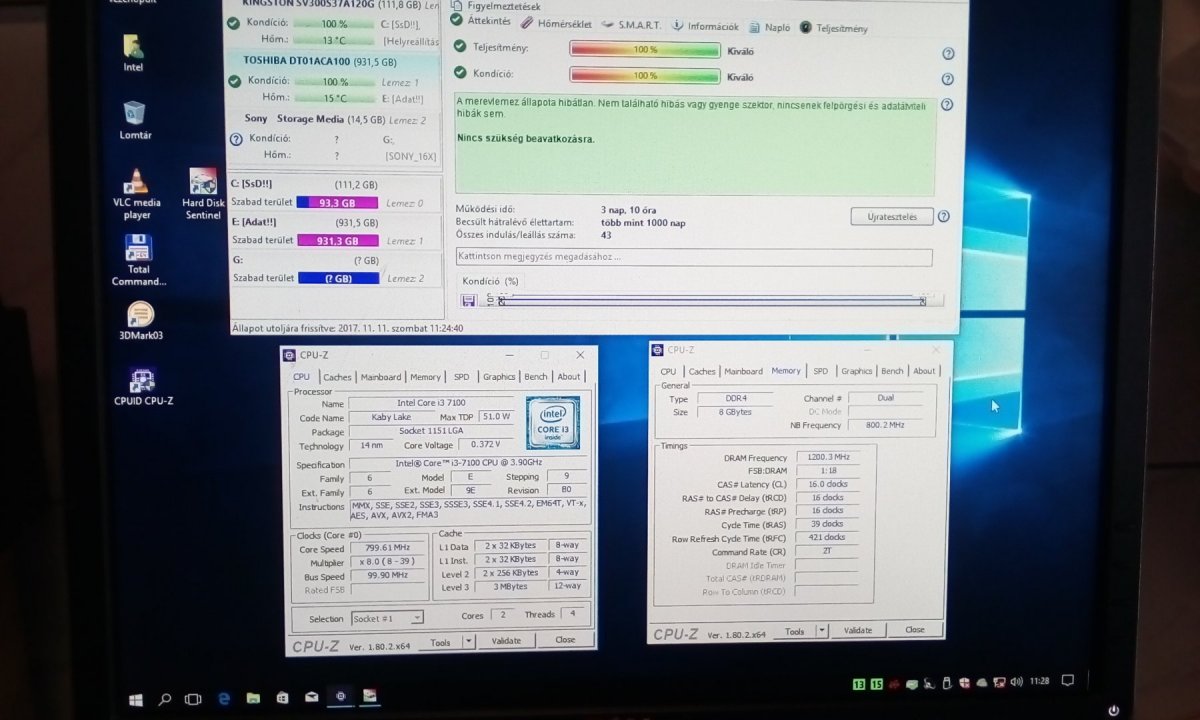Viewport: 1200px width, 720px height.
Task: Launch VLC media player from desktop
Action: [137, 194]
